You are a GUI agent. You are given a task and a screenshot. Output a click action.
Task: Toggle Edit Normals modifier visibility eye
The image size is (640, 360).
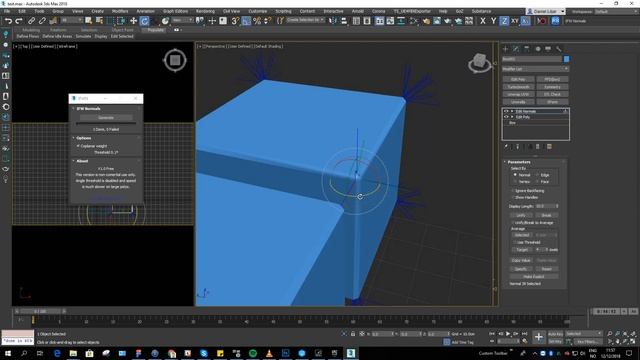coord(506,111)
